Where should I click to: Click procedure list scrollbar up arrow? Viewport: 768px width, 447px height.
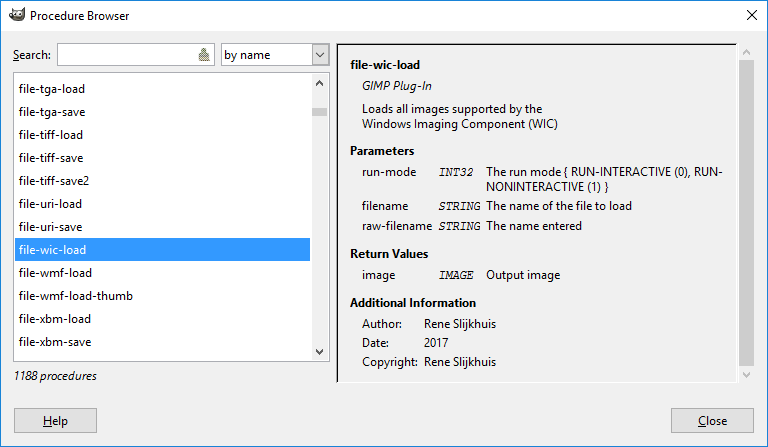(319, 83)
